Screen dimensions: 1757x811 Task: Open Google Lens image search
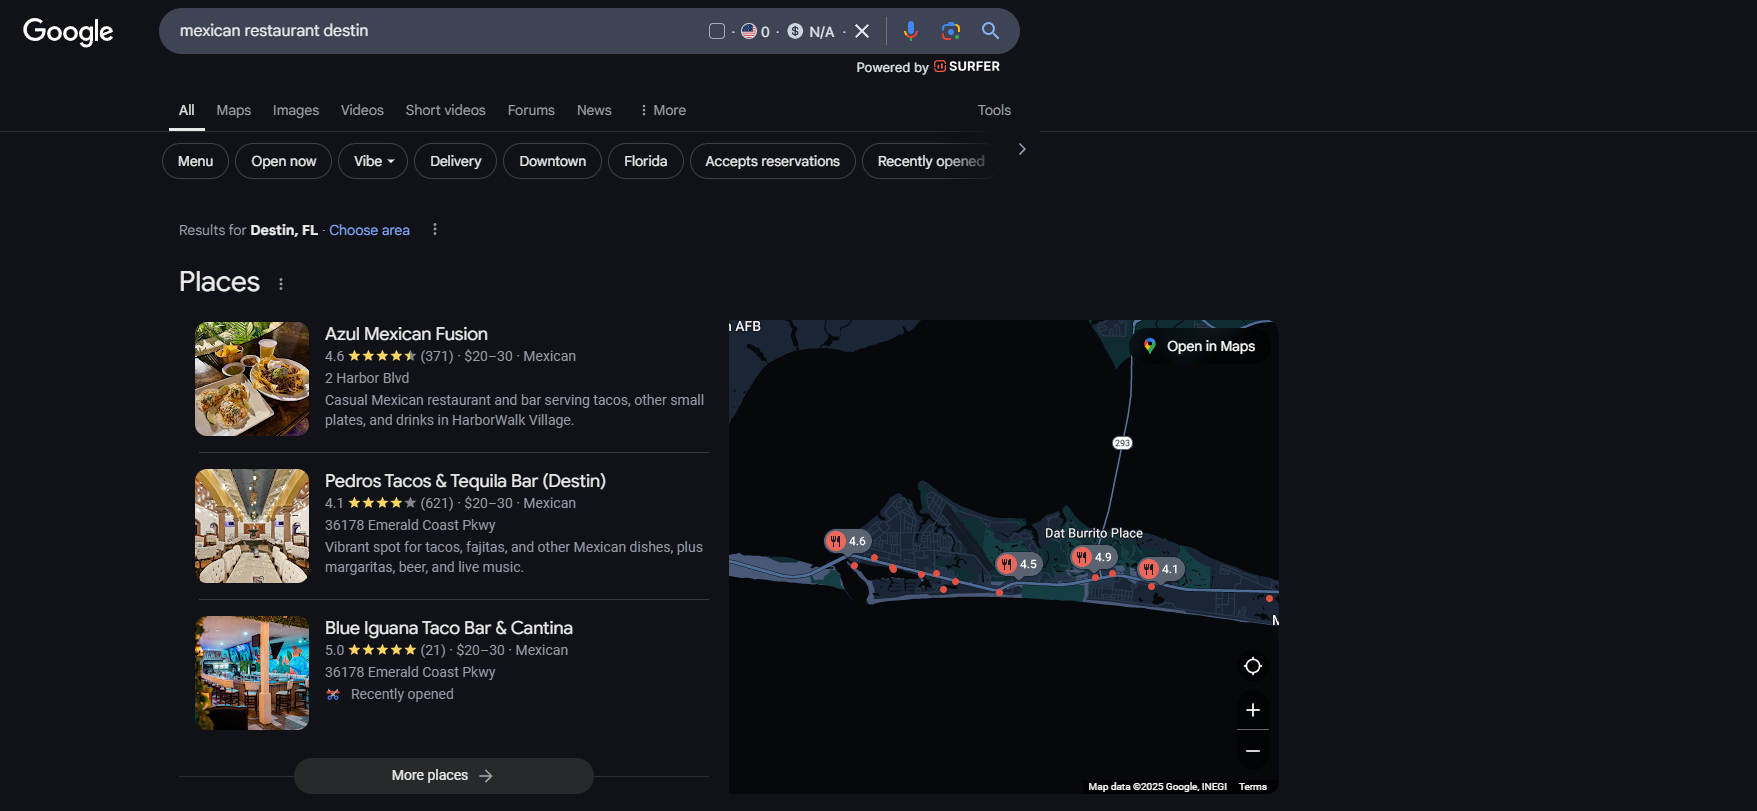point(950,31)
